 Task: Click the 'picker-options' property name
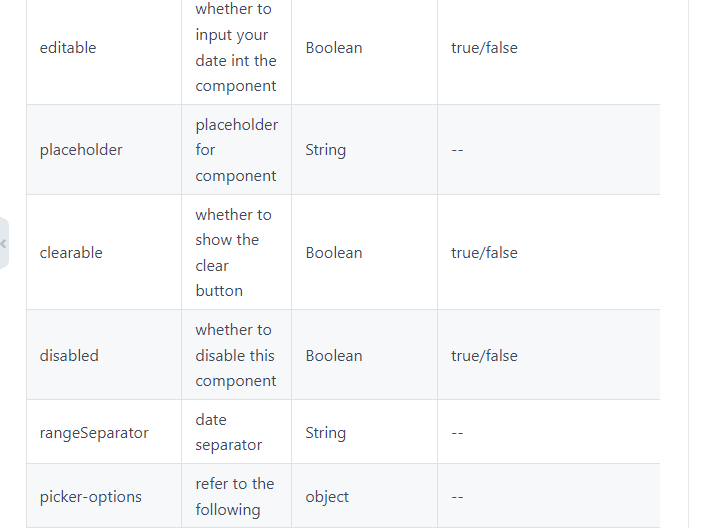coord(91,497)
